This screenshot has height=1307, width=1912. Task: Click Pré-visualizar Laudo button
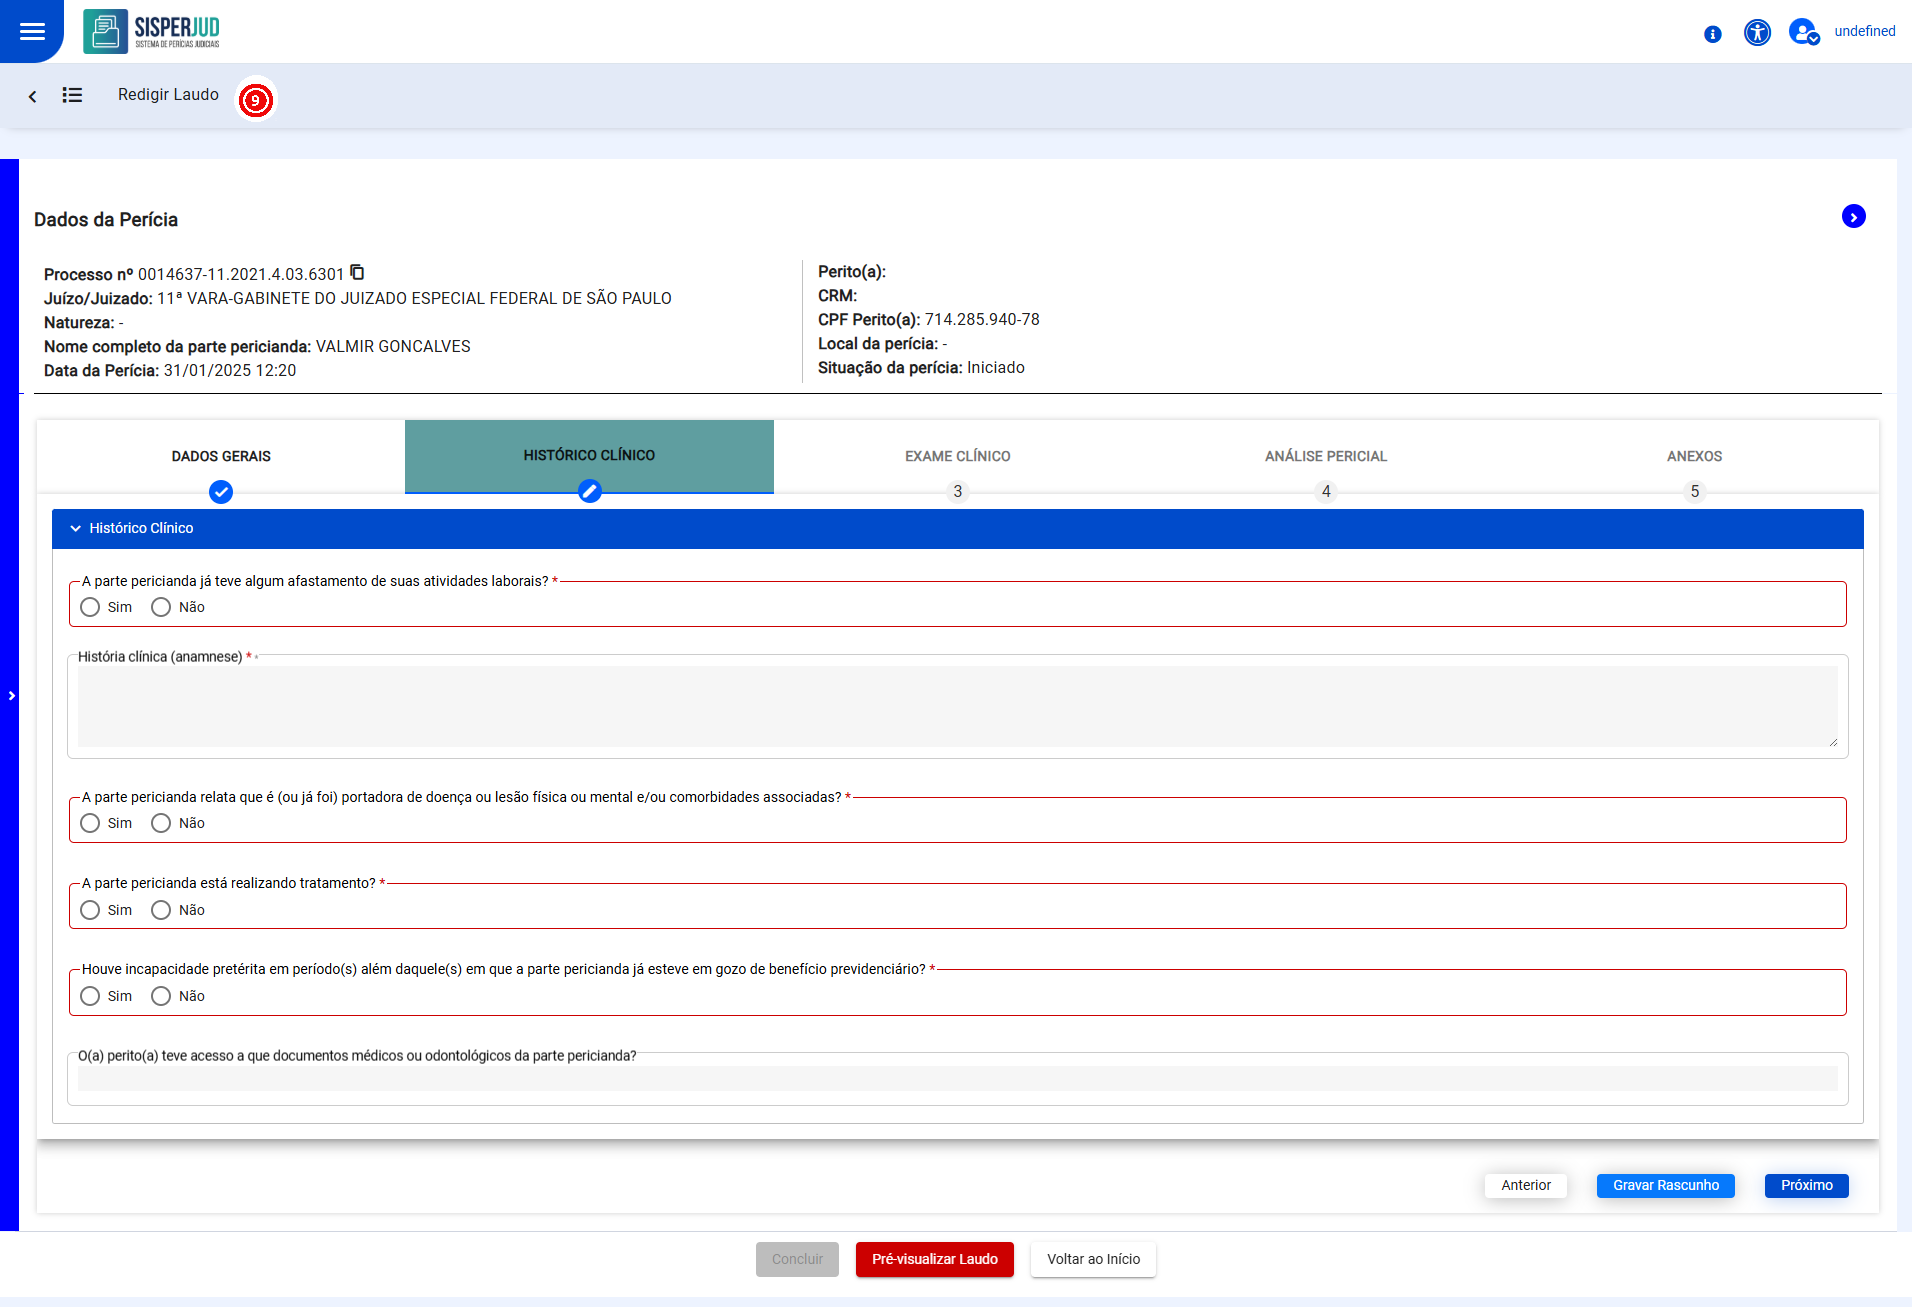pyautogui.click(x=935, y=1259)
